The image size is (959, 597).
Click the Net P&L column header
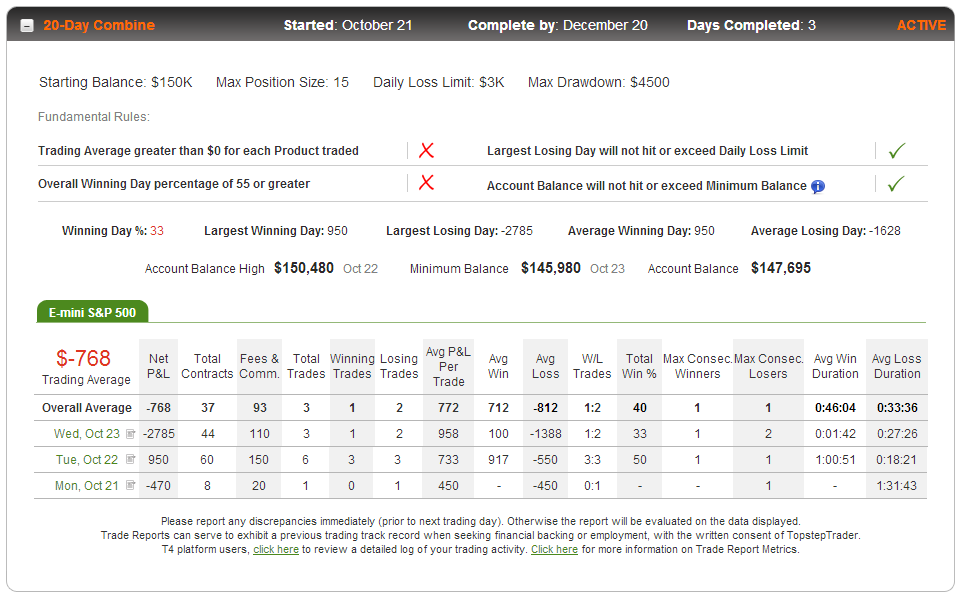click(158, 366)
